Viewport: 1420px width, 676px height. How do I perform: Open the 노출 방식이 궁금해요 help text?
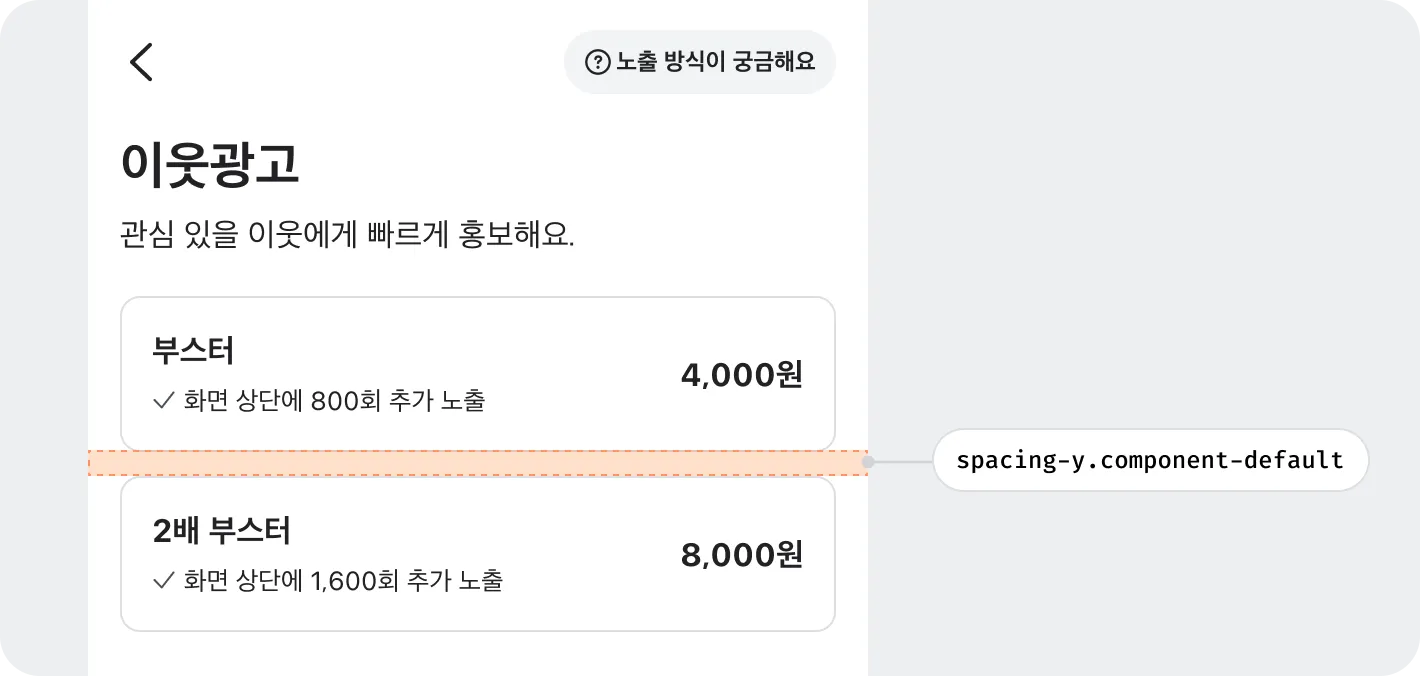(x=715, y=62)
